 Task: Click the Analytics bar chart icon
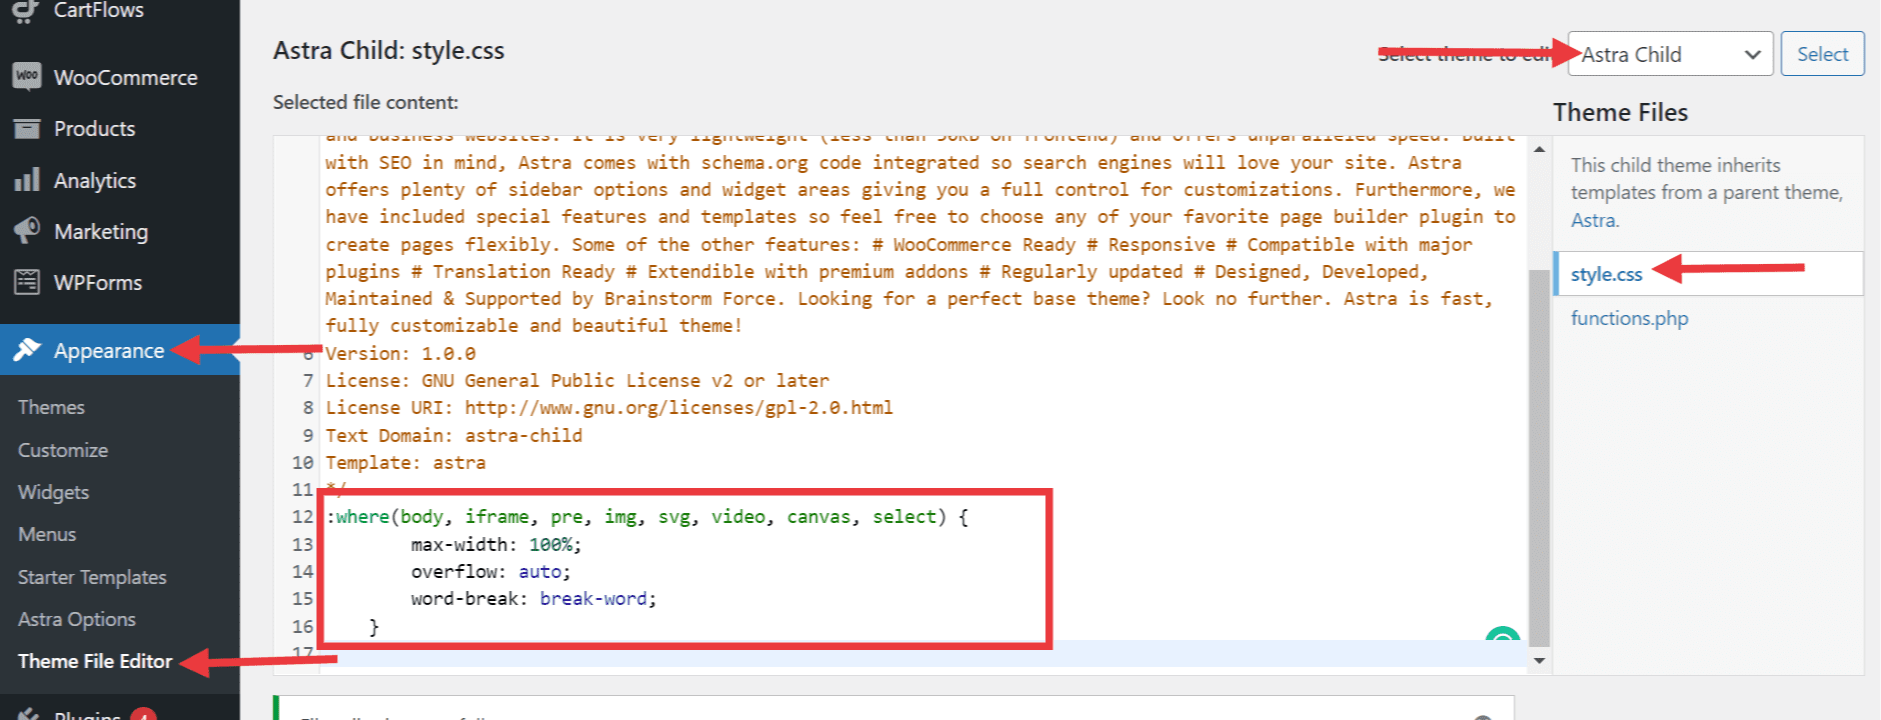(27, 180)
